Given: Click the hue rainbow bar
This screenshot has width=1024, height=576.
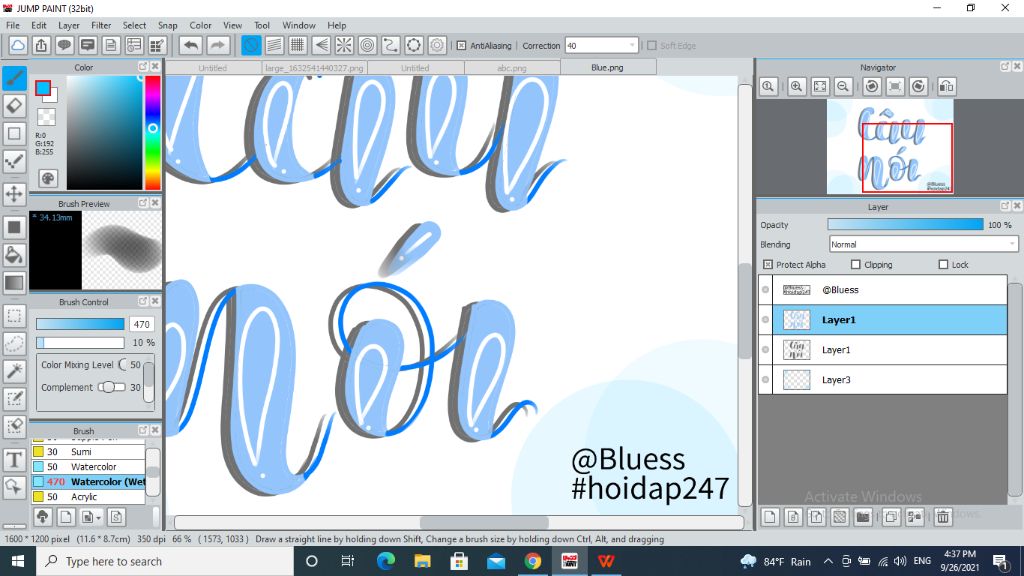Looking at the screenshot, I should (x=153, y=133).
